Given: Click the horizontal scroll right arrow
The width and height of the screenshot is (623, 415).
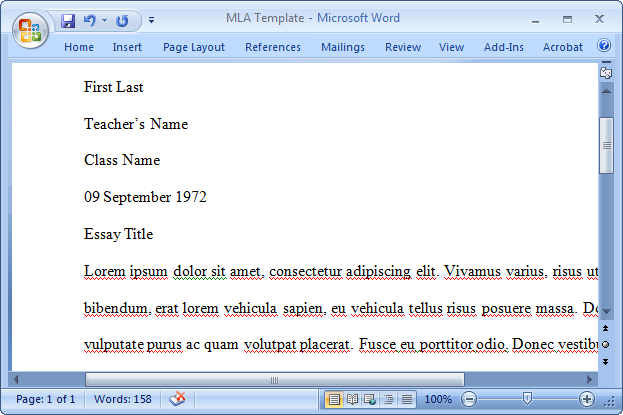Looking at the screenshot, I should [590, 380].
